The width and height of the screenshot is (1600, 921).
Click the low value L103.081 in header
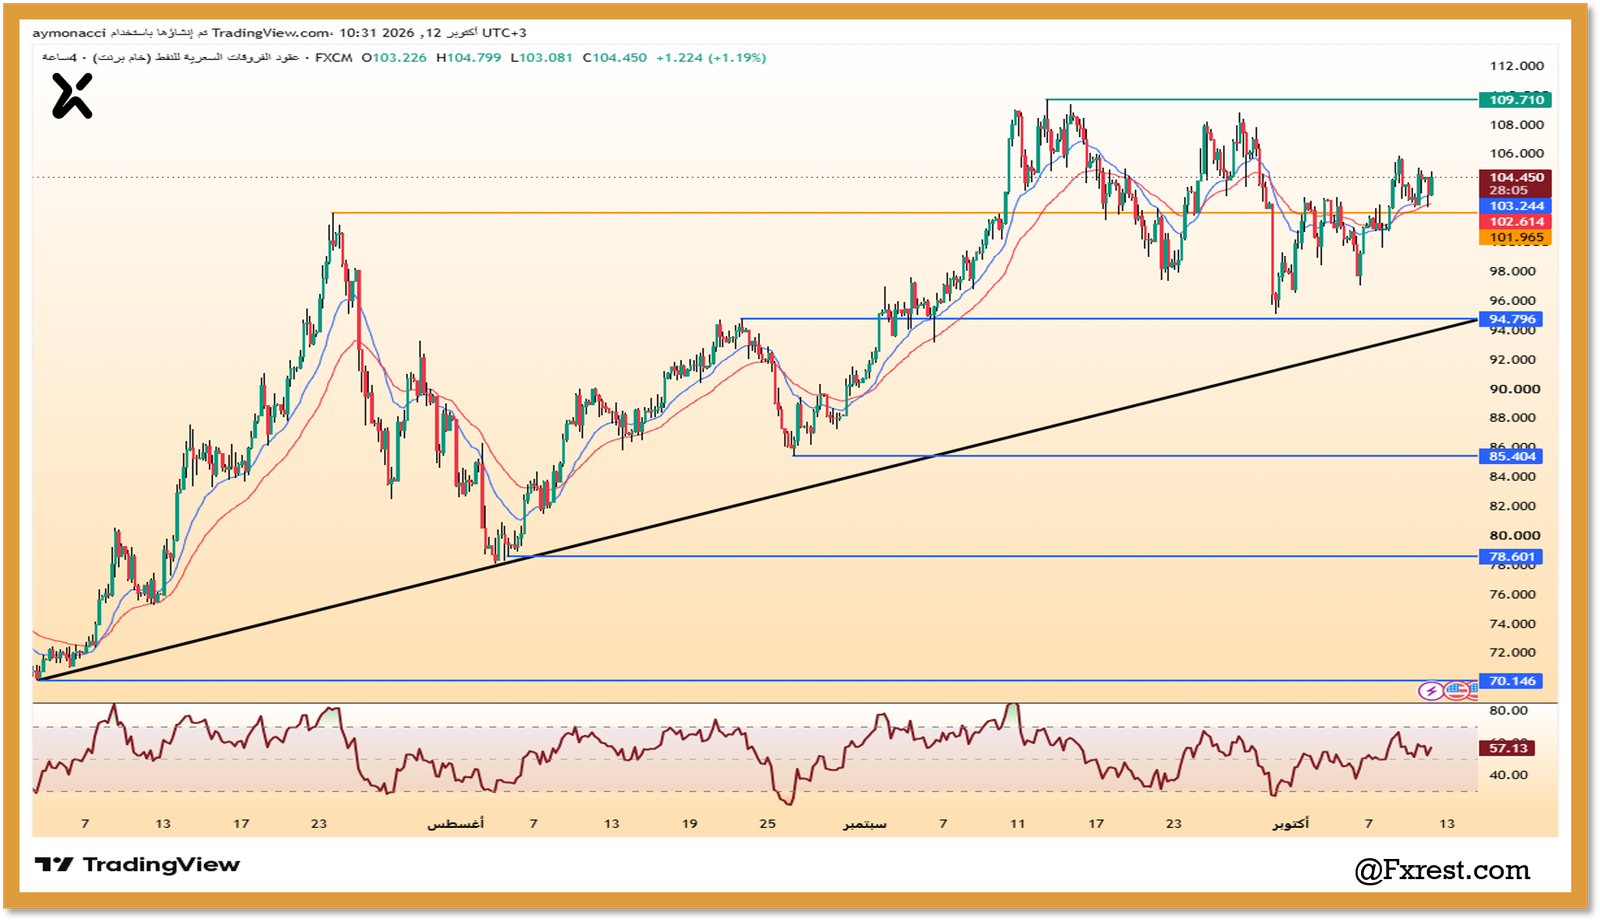tap(542, 58)
